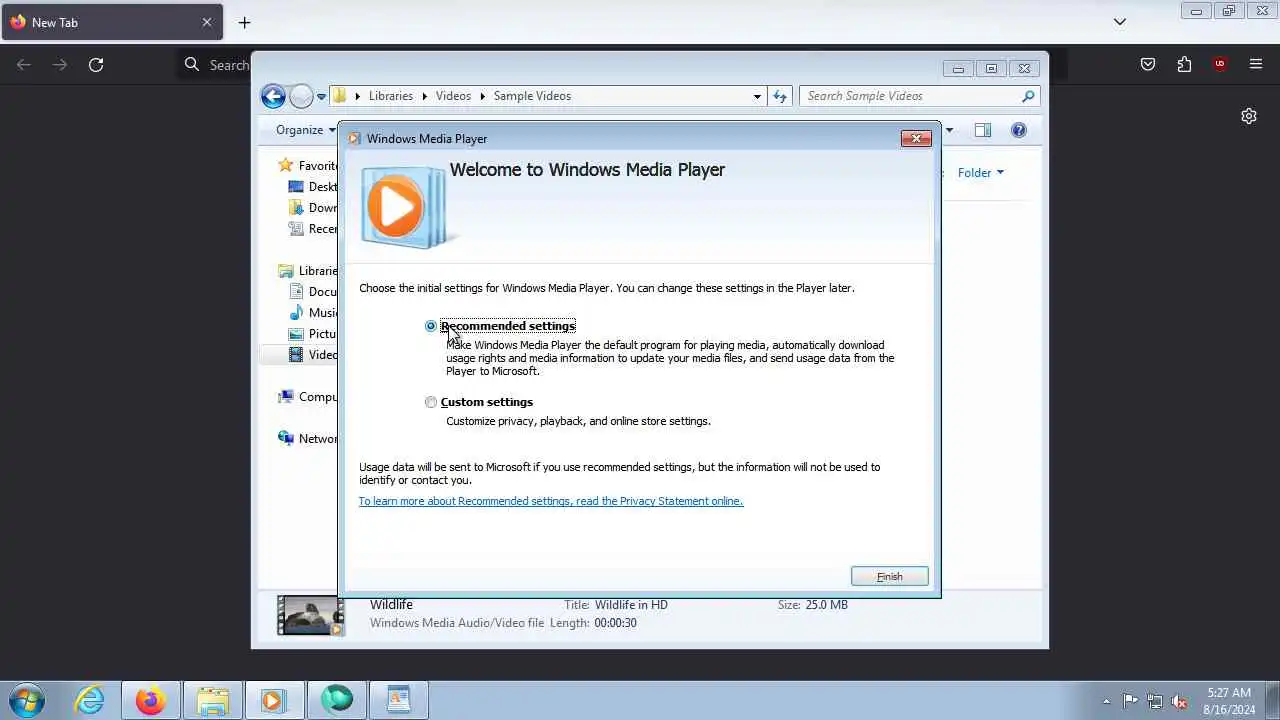Toggle the Explorer preview pane button
This screenshot has width=1280, height=720.
(x=982, y=130)
